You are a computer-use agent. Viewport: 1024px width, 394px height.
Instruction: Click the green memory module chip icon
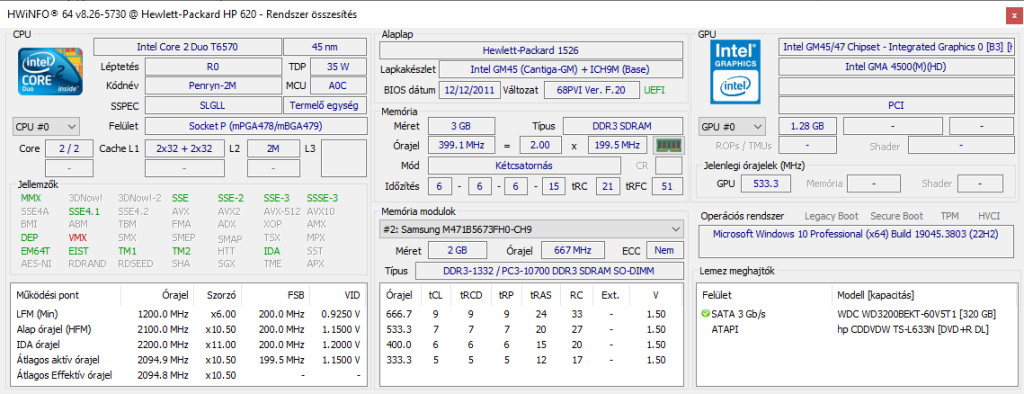tap(669, 145)
